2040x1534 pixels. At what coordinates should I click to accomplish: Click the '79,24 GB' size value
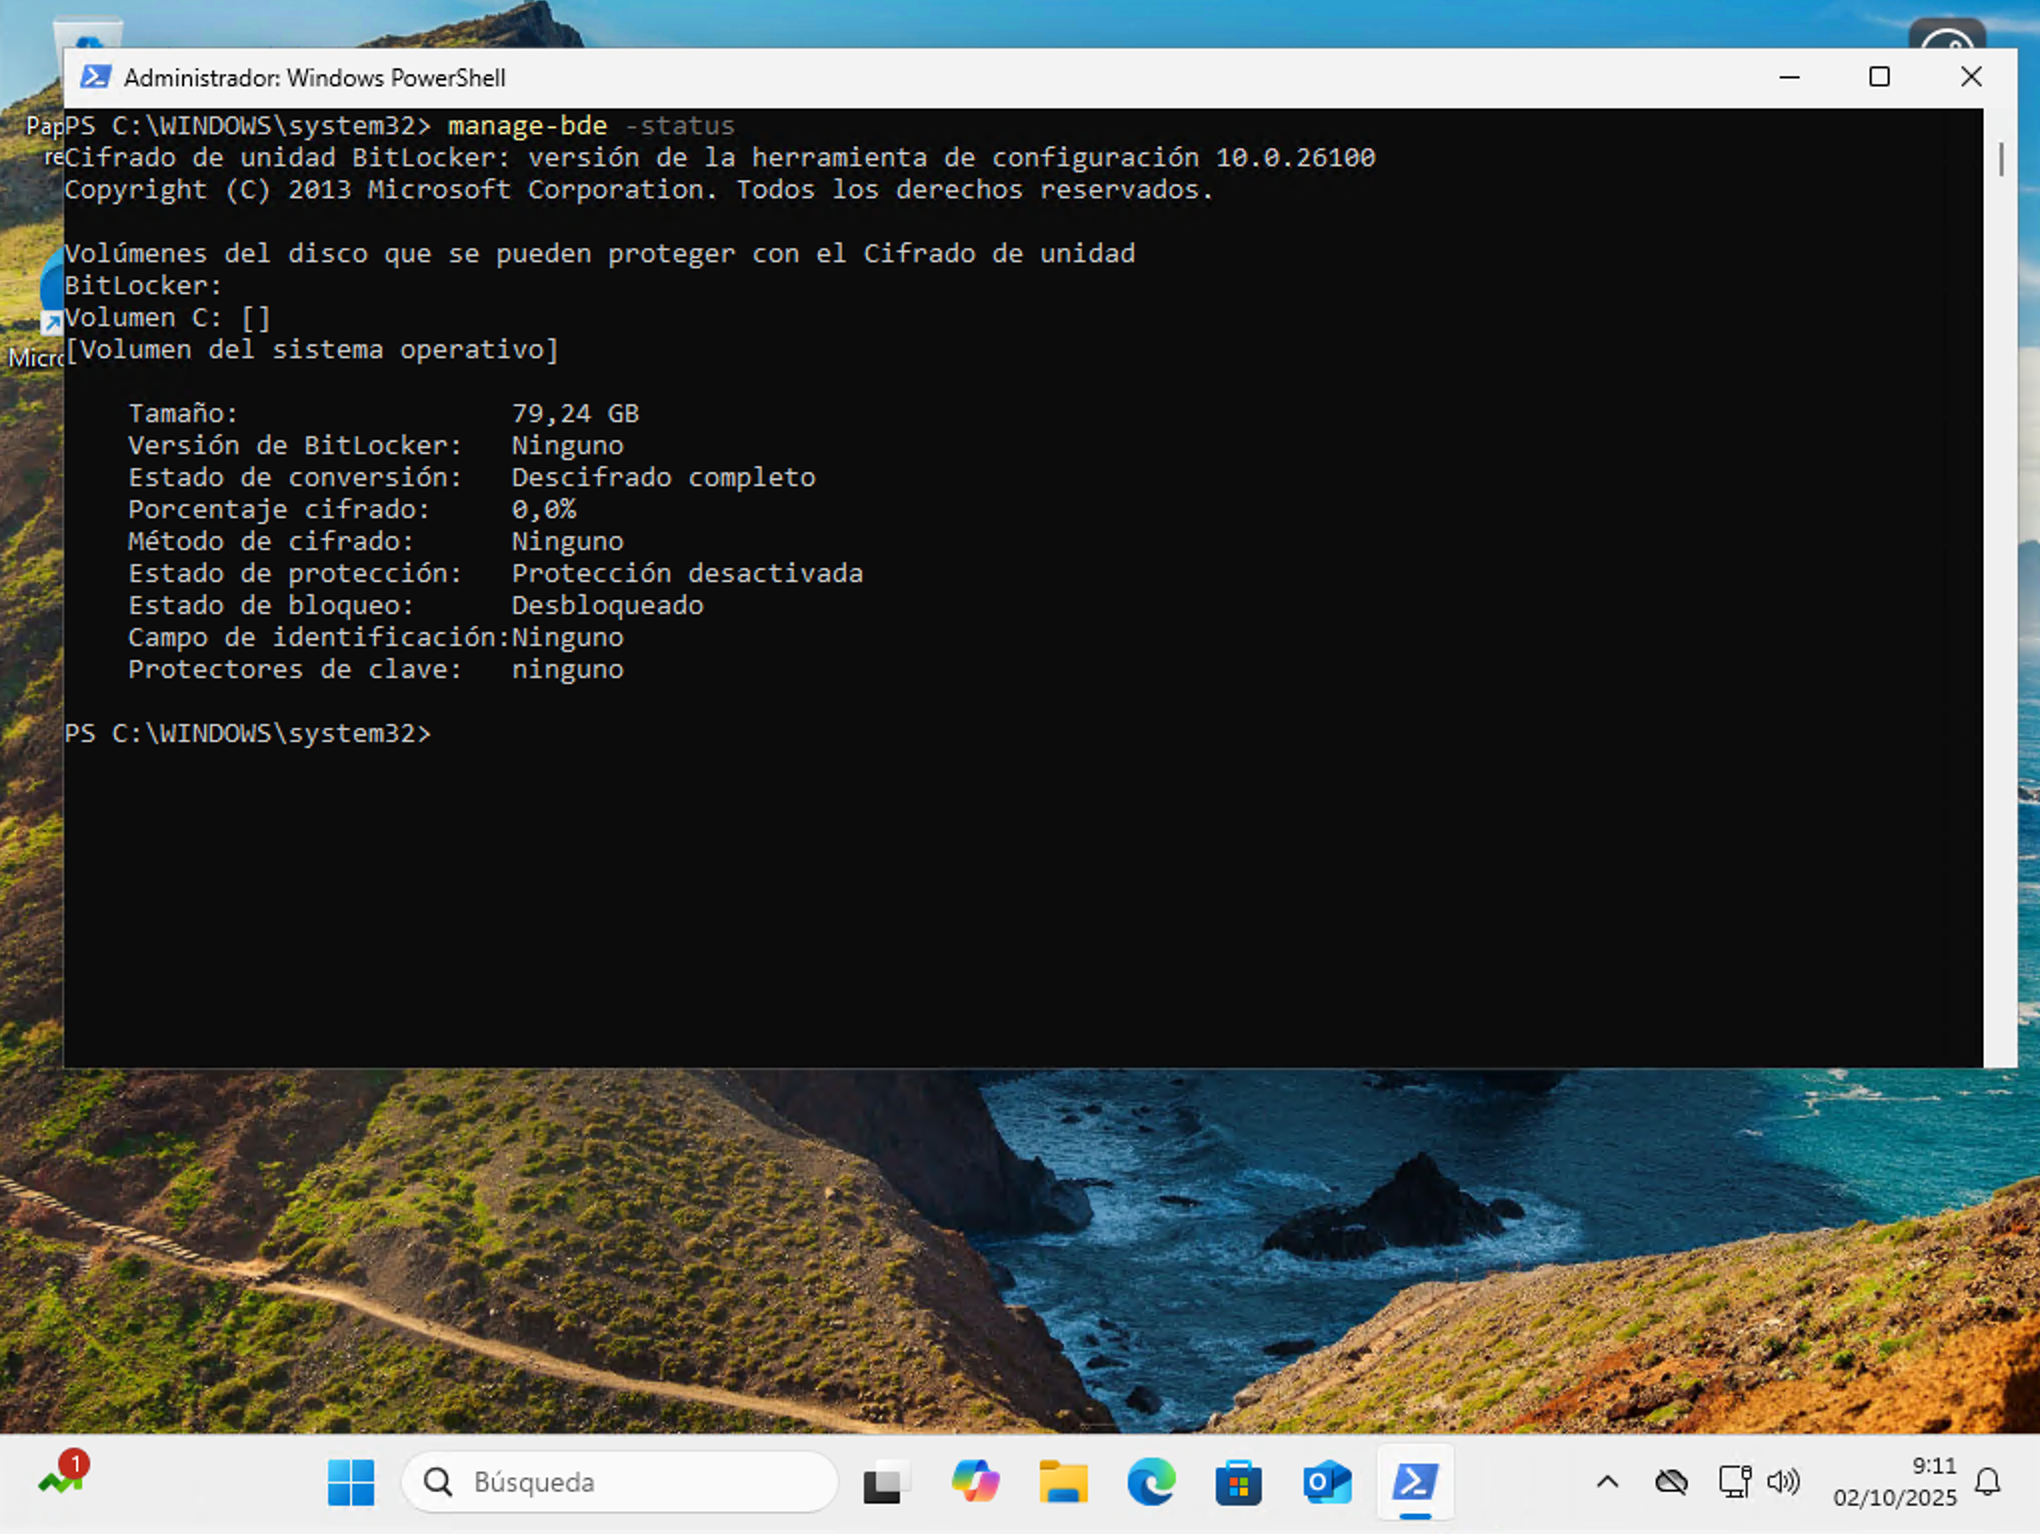tap(575, 414)
